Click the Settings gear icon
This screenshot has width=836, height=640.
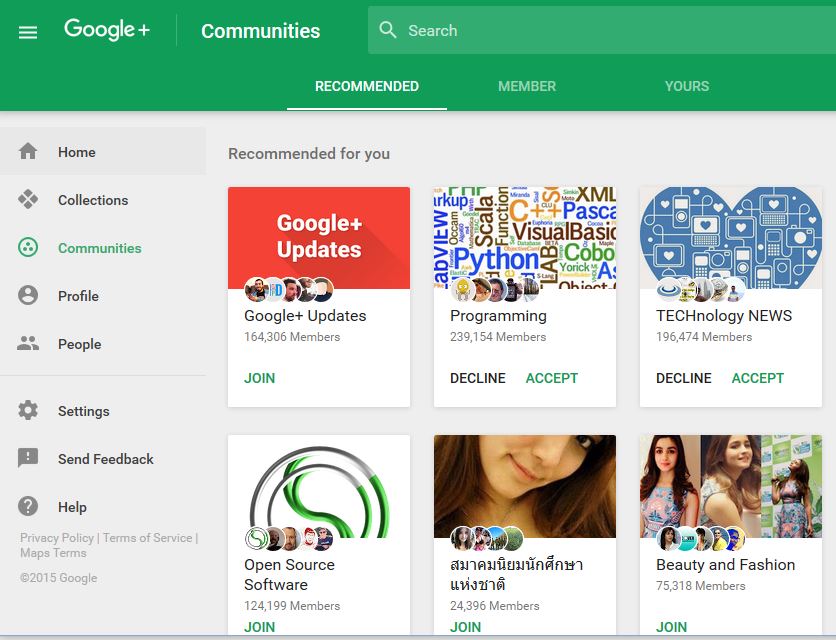pyautogui.click(x=28, y=410)
